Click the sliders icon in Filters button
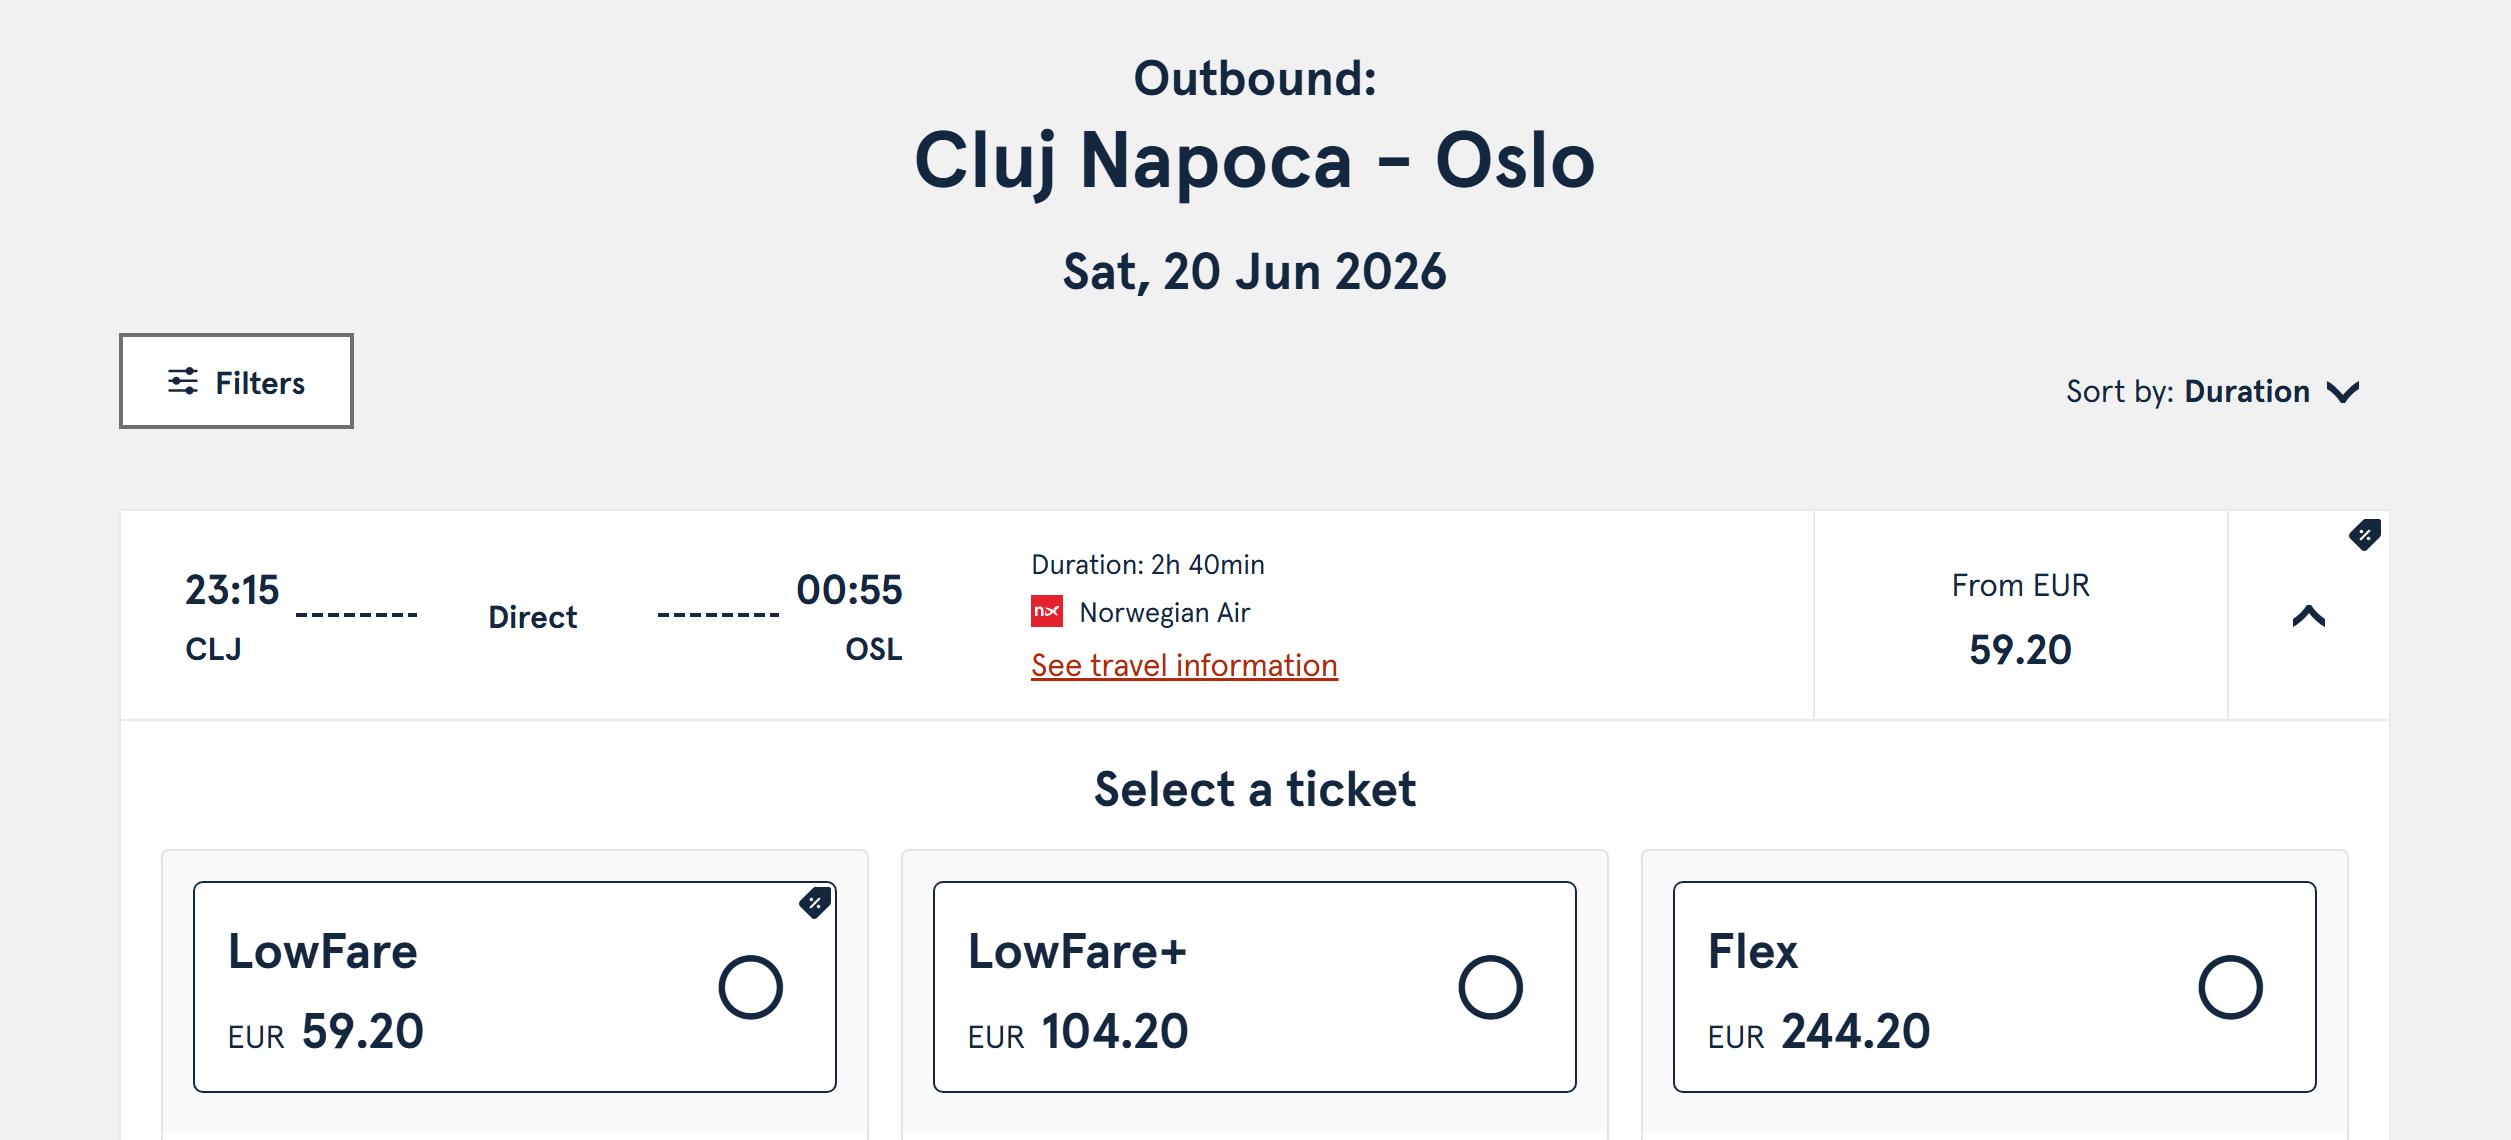Viewport: 2511px width, 1140px height. [x=182, y=381]
